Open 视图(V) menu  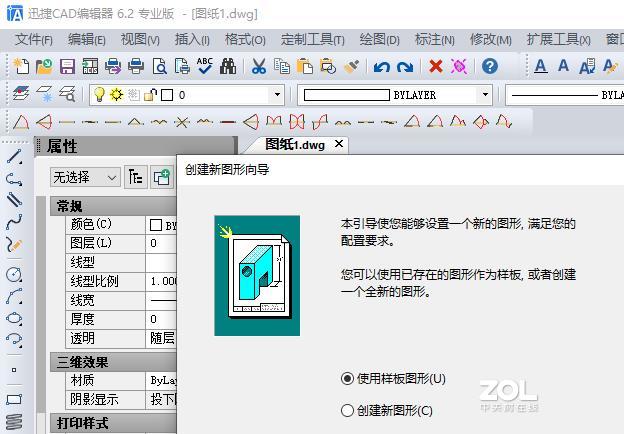tap(140, 40)
